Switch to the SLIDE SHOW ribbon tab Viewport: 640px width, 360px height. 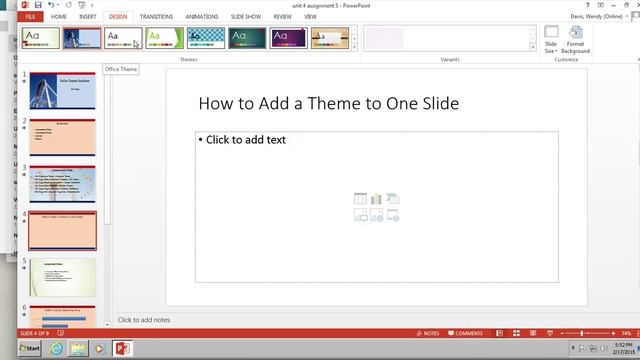pyautogui.click(x=246, y=16)
